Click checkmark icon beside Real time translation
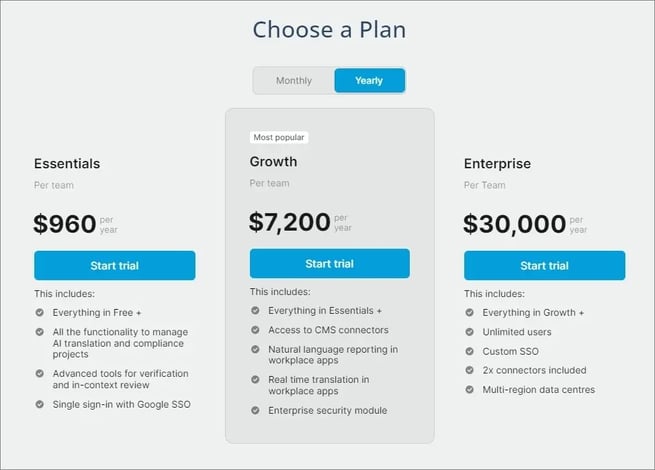The image size is (655, 470). (x=255, y=379)
